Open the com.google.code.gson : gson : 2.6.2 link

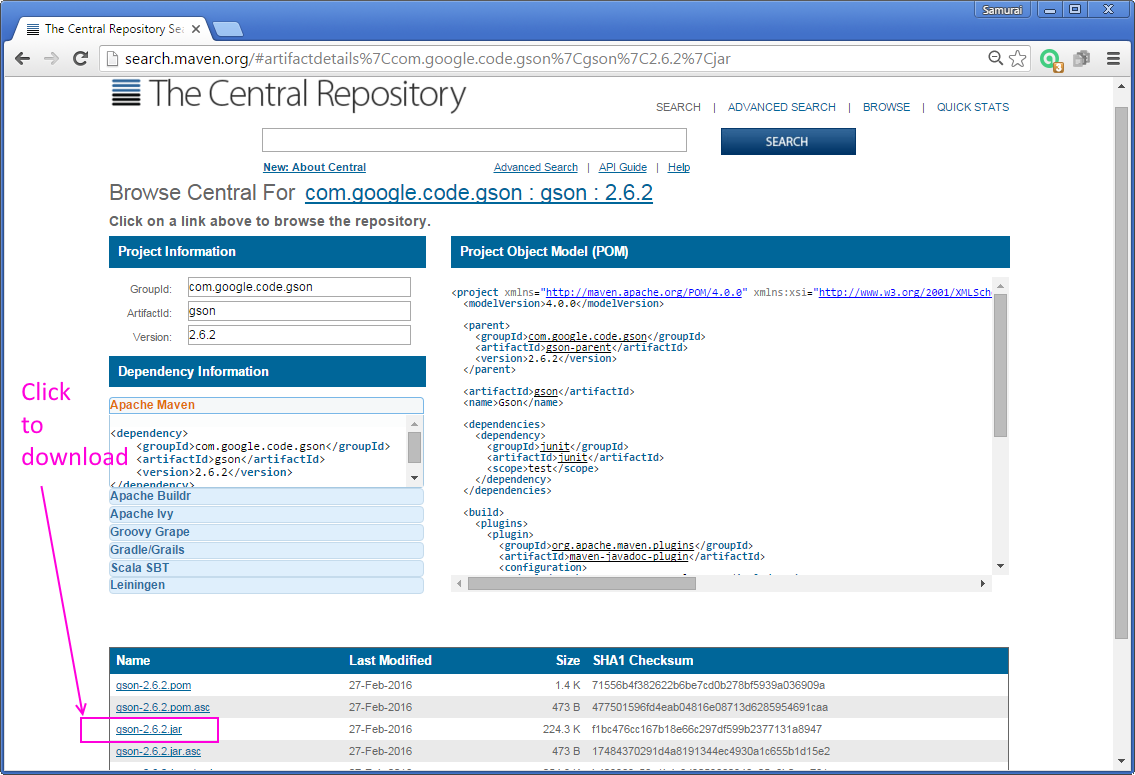click(478, 193)
